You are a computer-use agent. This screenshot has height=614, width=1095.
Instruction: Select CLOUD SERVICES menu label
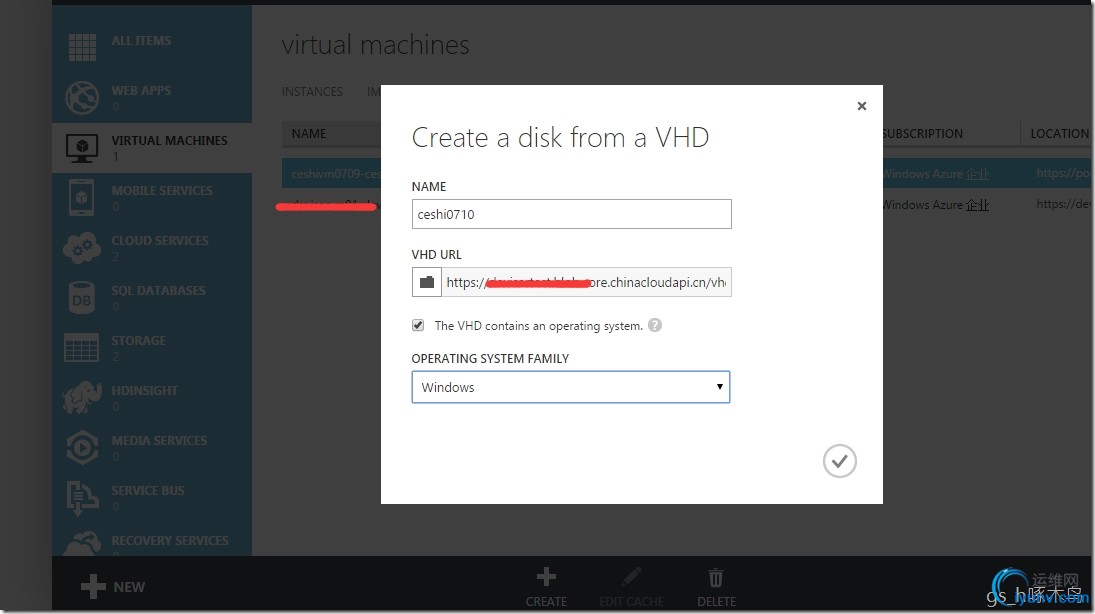pos(160,240)
